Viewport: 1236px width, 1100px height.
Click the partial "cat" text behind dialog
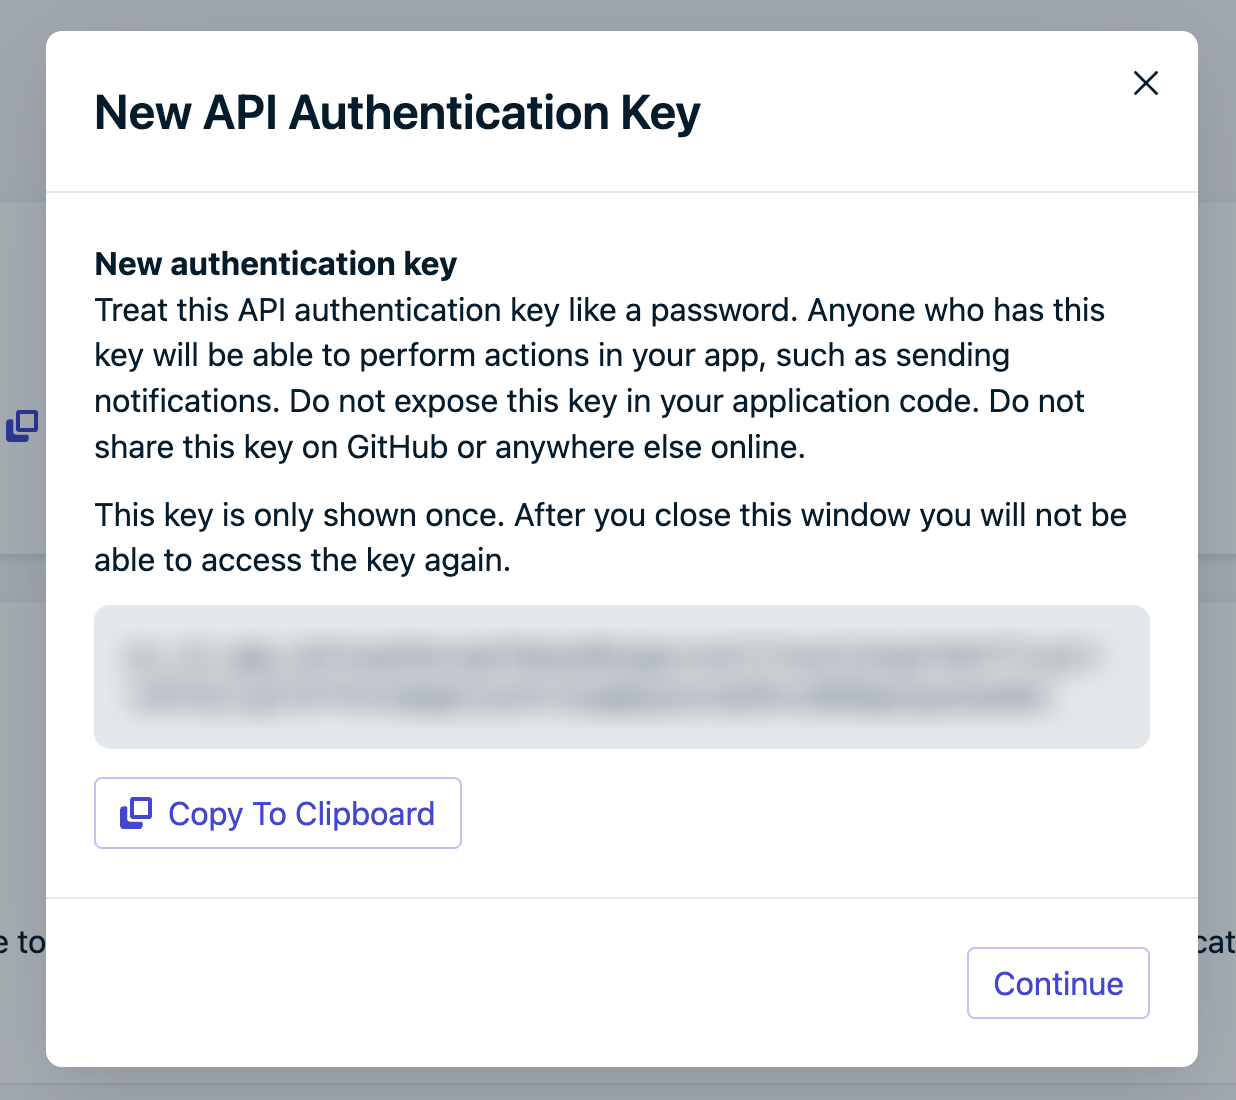pyautogui.click(x=1215, y=942)
